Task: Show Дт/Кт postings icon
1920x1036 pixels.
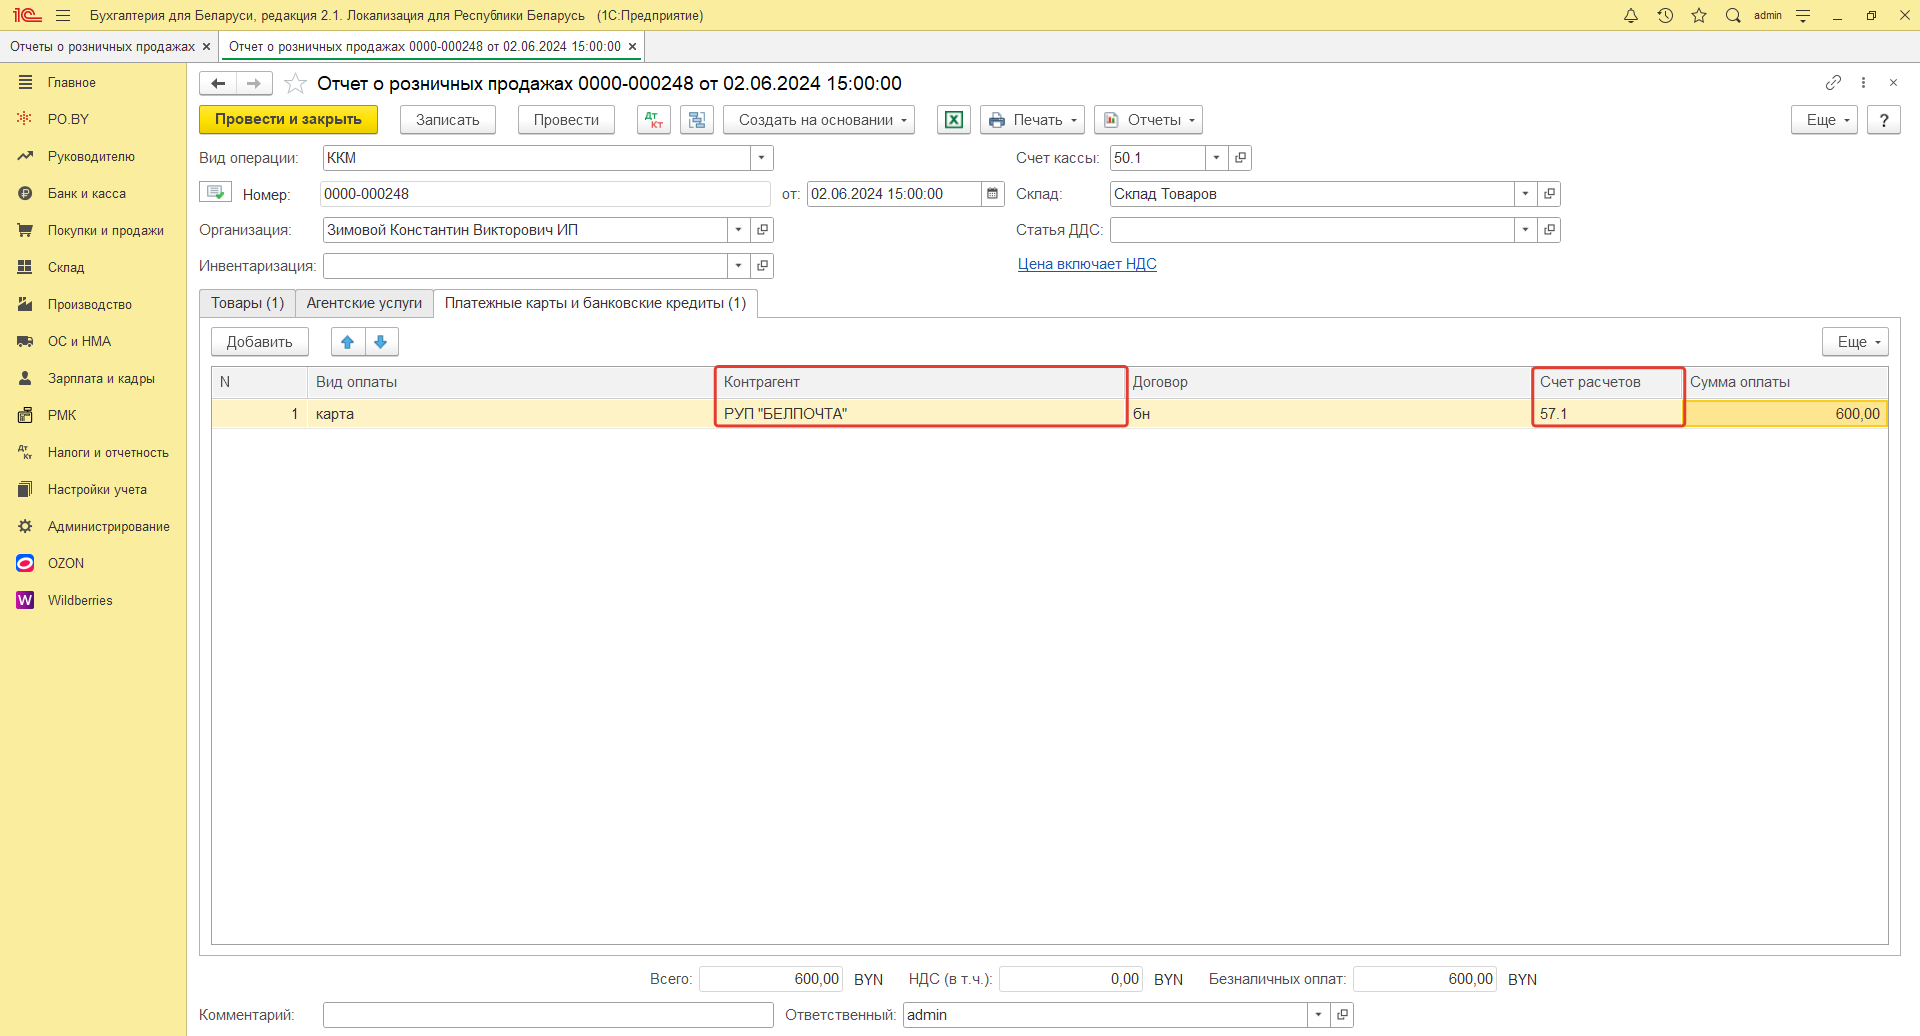Action: coord(654,120)
